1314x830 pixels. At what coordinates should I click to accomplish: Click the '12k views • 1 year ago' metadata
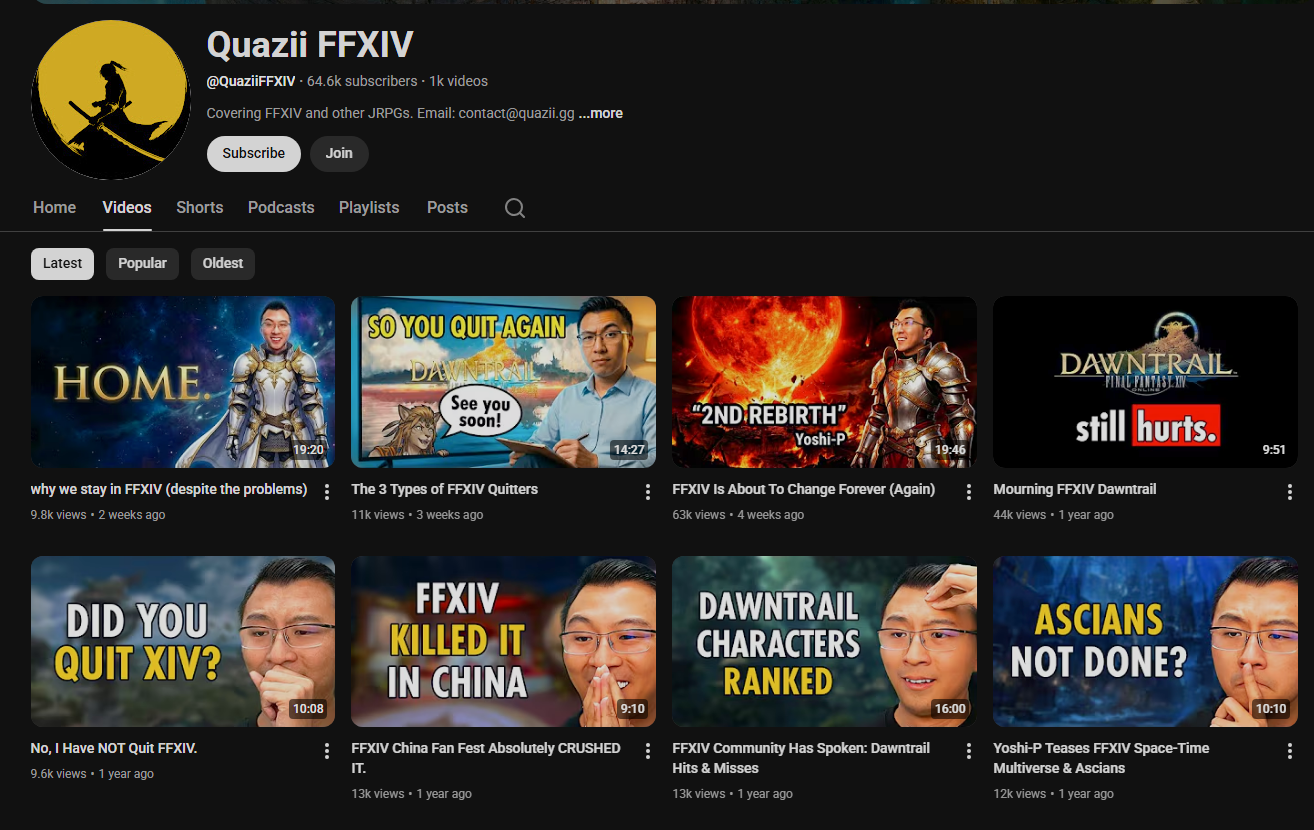coord(1054,794)
